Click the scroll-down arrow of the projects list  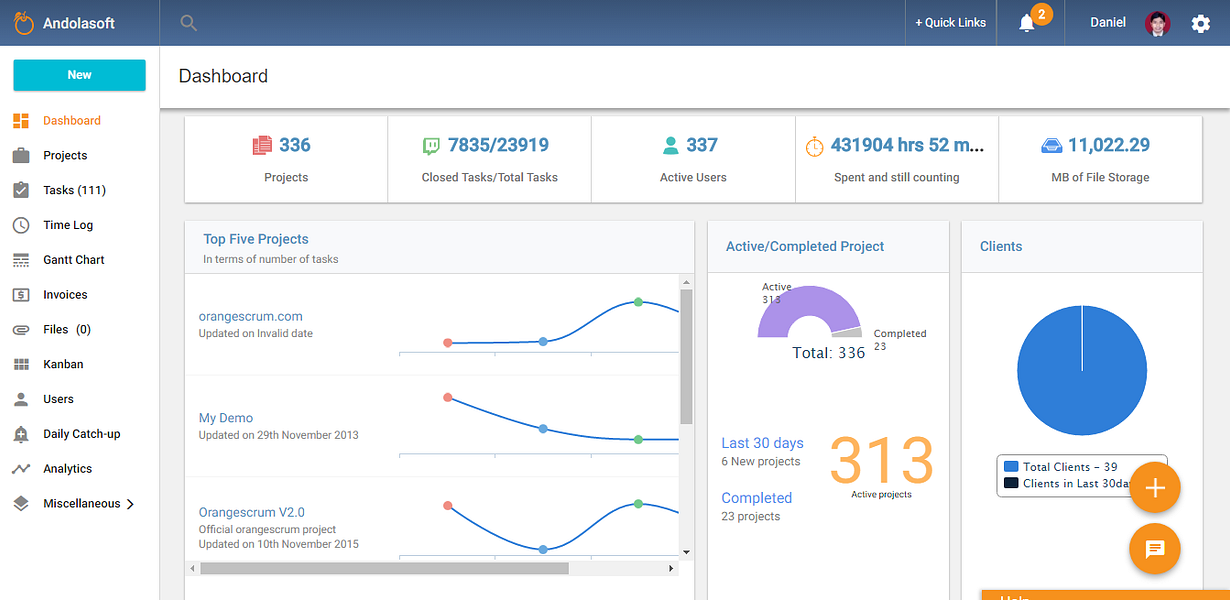686,551
